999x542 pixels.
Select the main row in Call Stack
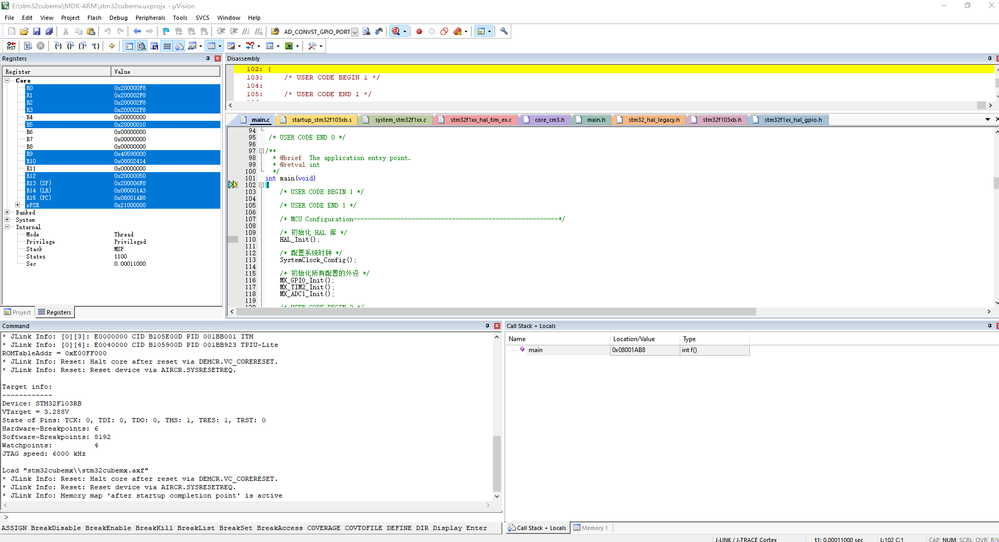628,350
